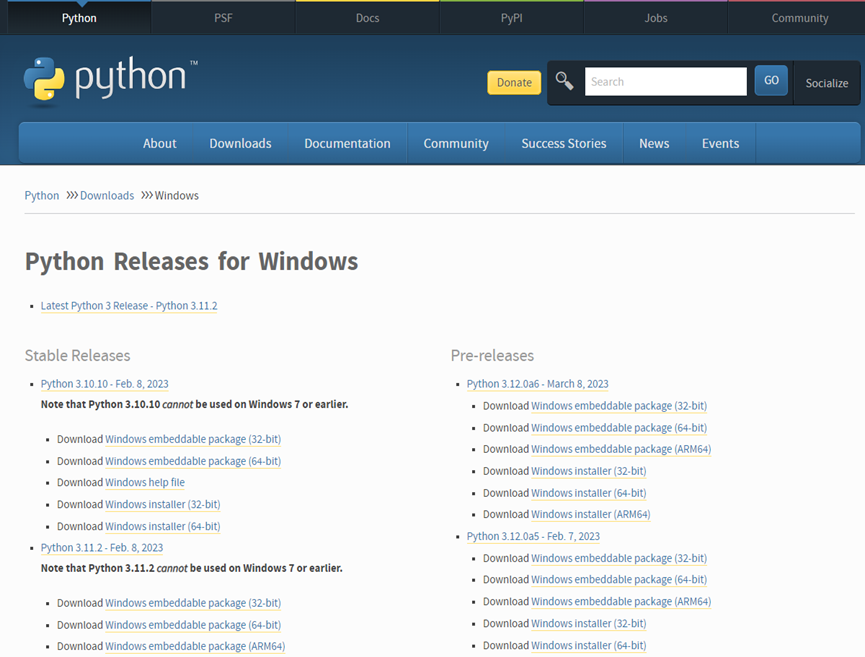865x657 pixels.
Task: Download 3.12.0a5 Windows installer (64-bit)
Action: pos(589,645)
